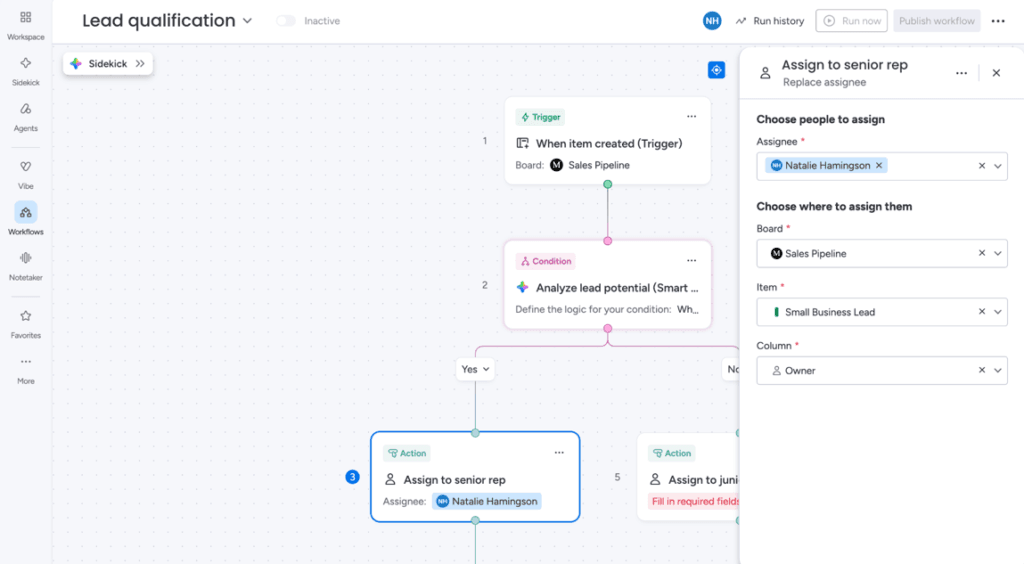Expand the Item dropdown arrow
Viewport: 1024px width, 564px height.
tap(997, 312)
